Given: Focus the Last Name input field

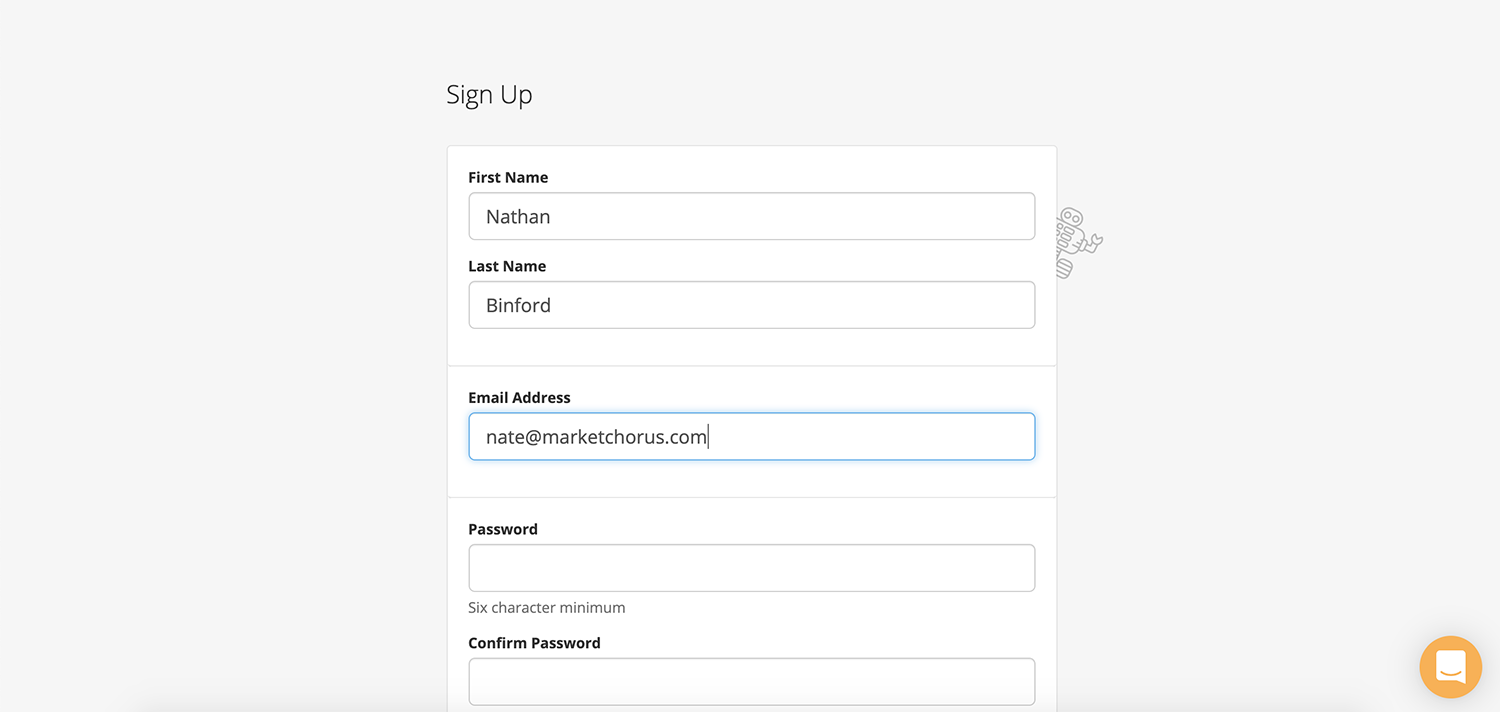Looking at the screenshot, I should (752, 305).
